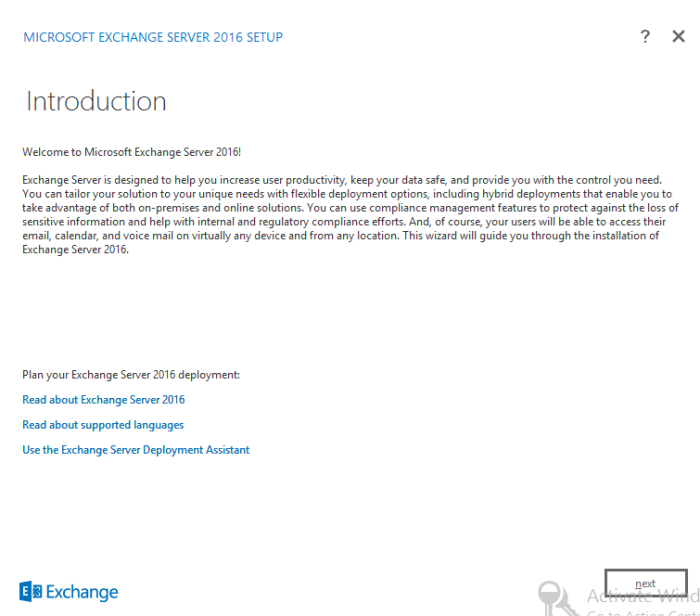This screenshot has height=616, width=700.
Task: Click the Microsoft Exchange Server 2016 Setup title text
Action: tap(153, 37)
